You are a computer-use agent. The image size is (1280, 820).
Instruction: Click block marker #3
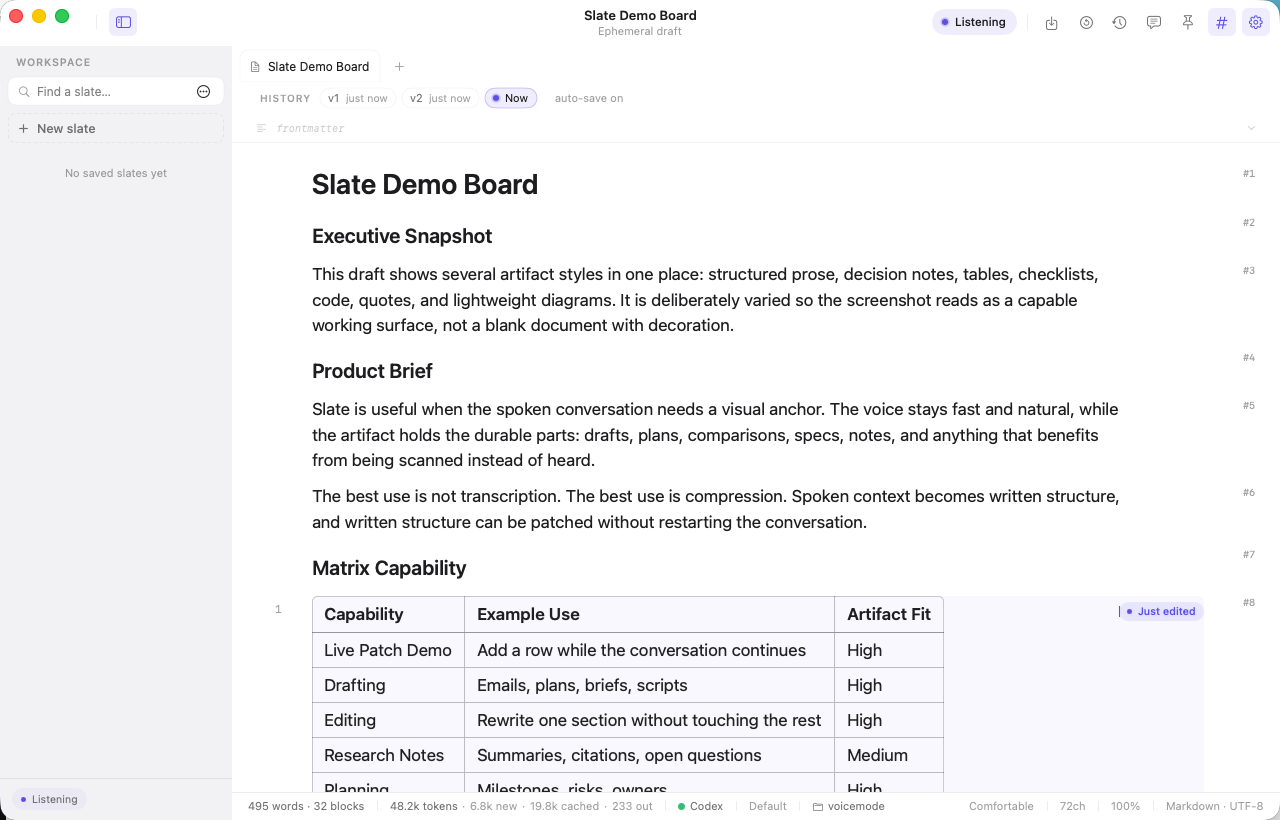(1249, 270)
